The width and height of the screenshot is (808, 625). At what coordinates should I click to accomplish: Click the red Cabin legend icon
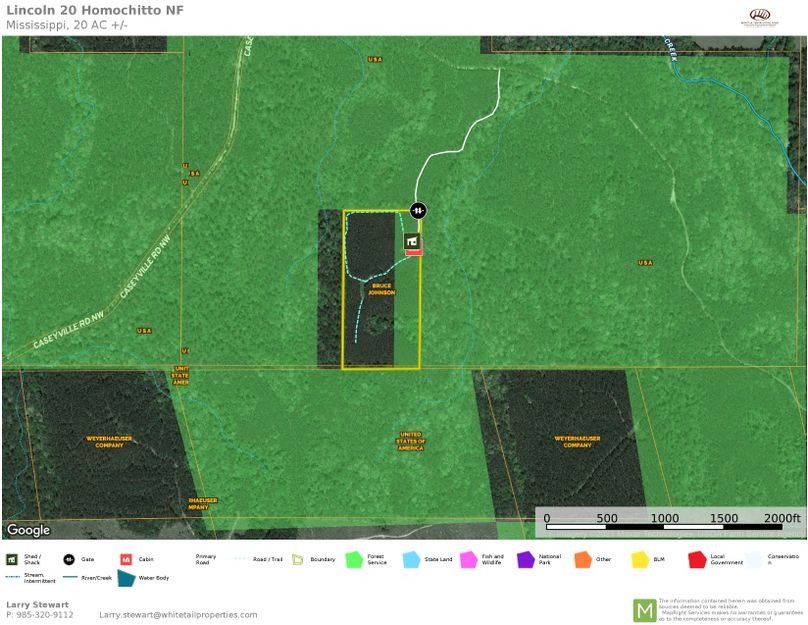(x=126, y=559)
